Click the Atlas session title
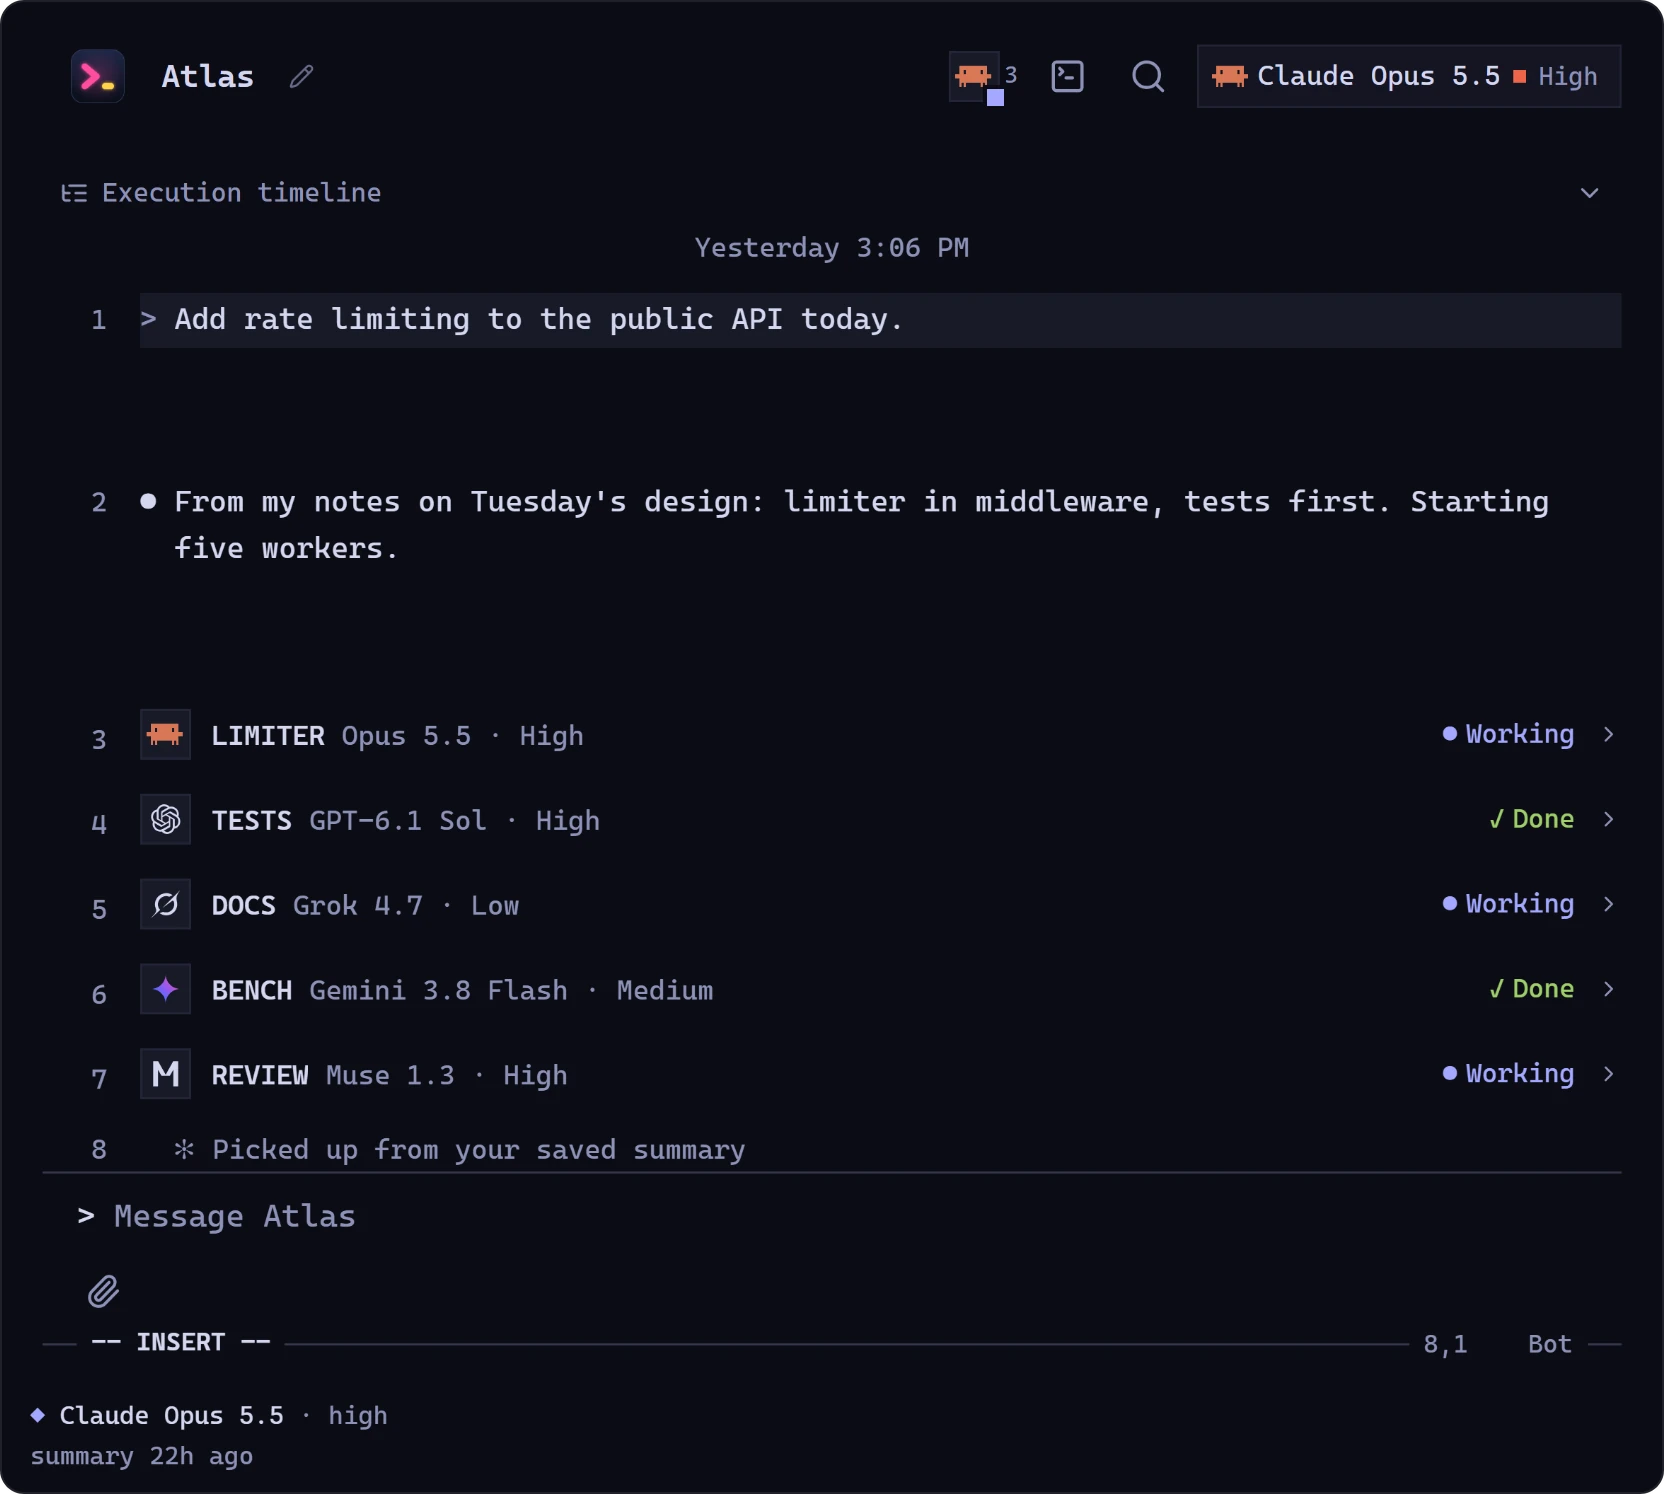Image resolution: width=1664 pixels, height=1494 pixels. click(x=207, y=77)
